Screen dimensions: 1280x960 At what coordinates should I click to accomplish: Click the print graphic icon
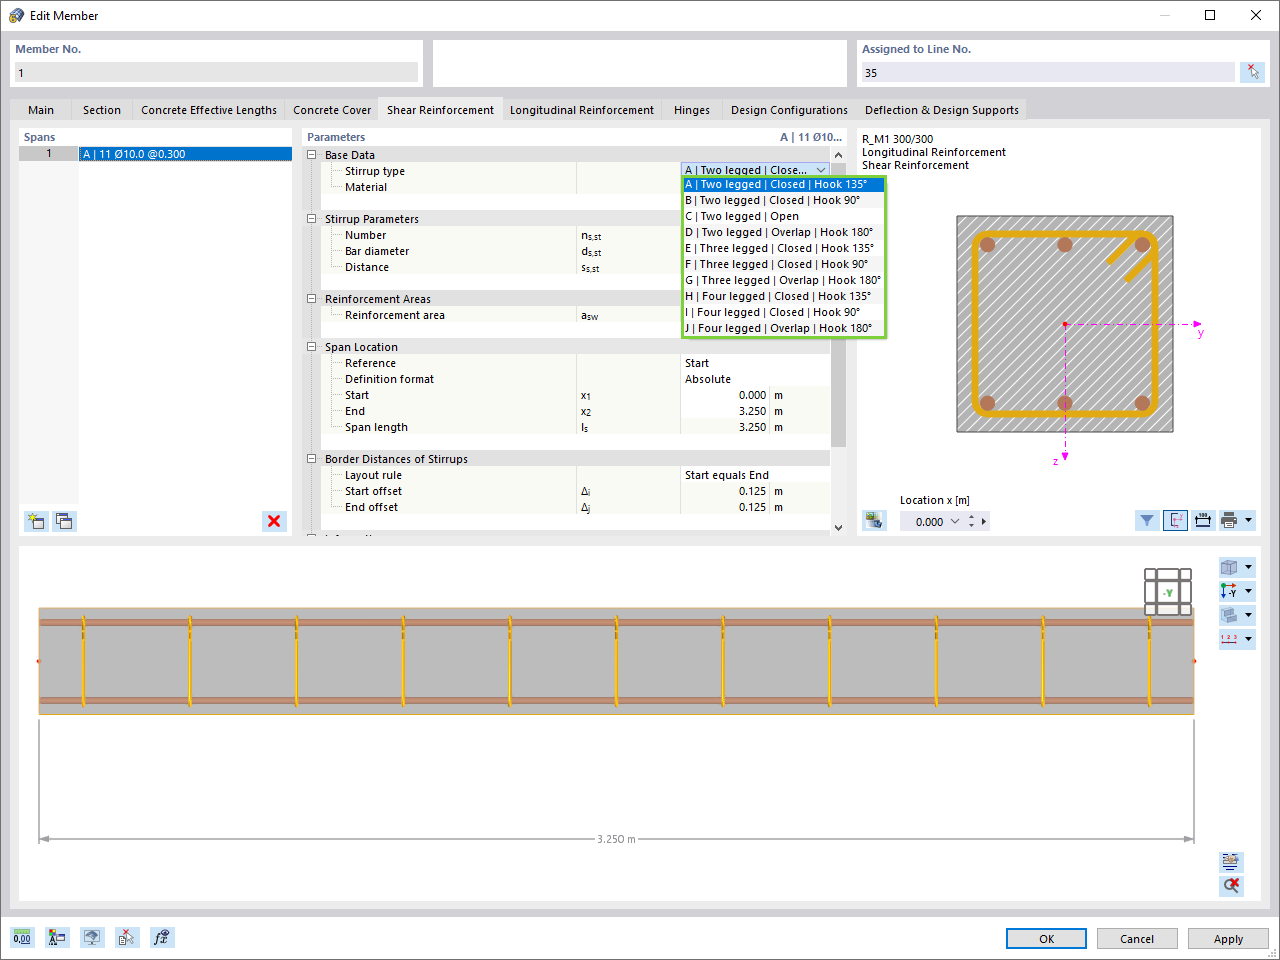pyautogui.click(x=1230, y=521)
